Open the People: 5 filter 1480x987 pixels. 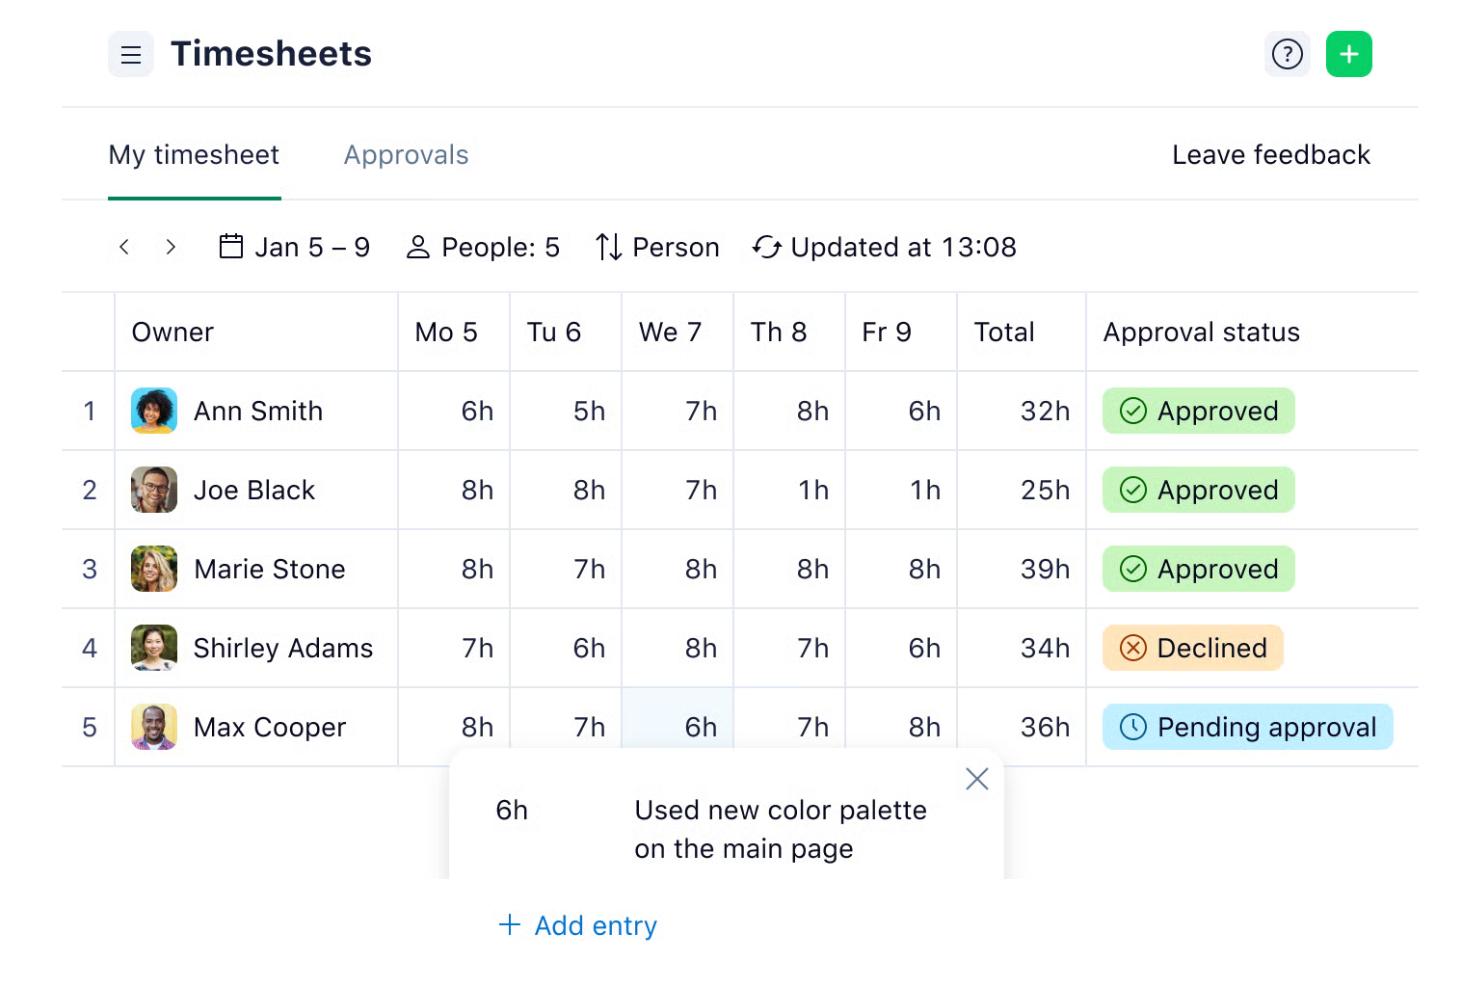(x=483, y=247)
